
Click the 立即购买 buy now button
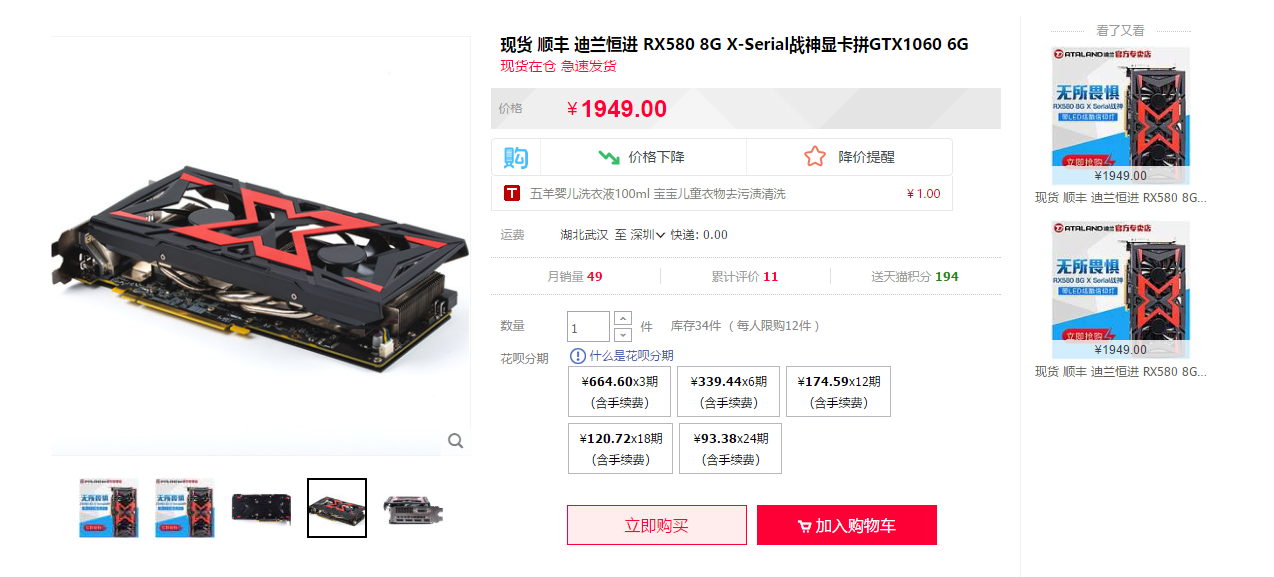click(657, 525)
